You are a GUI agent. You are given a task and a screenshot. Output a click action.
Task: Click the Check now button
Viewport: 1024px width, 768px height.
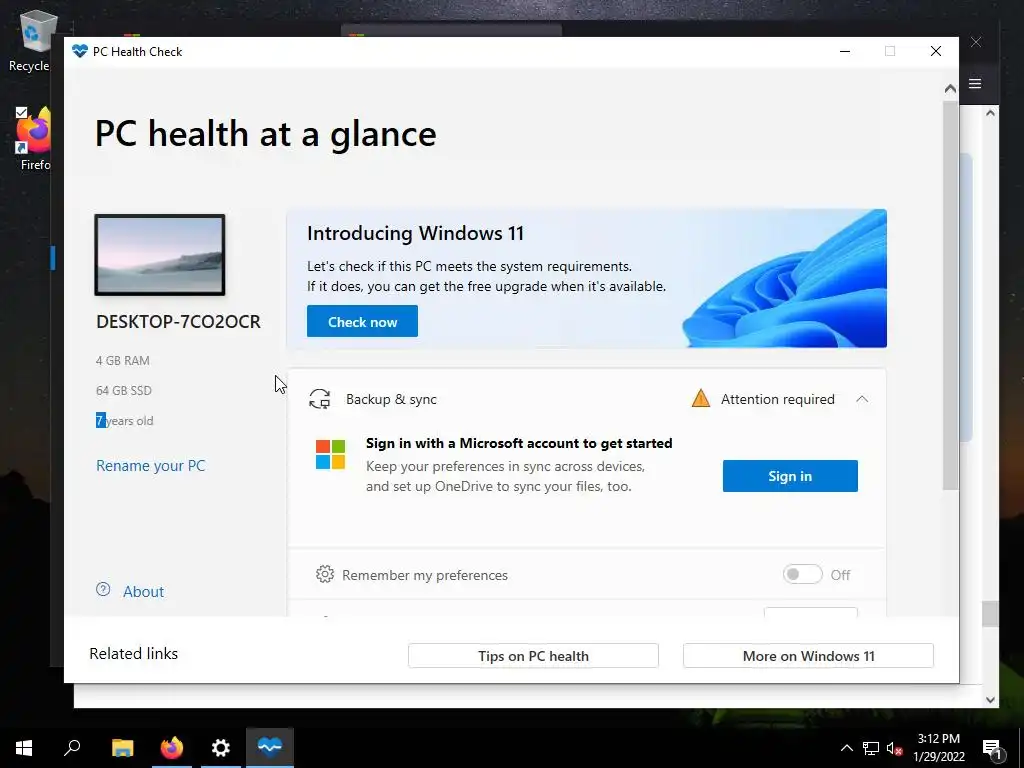coord(362,321)
